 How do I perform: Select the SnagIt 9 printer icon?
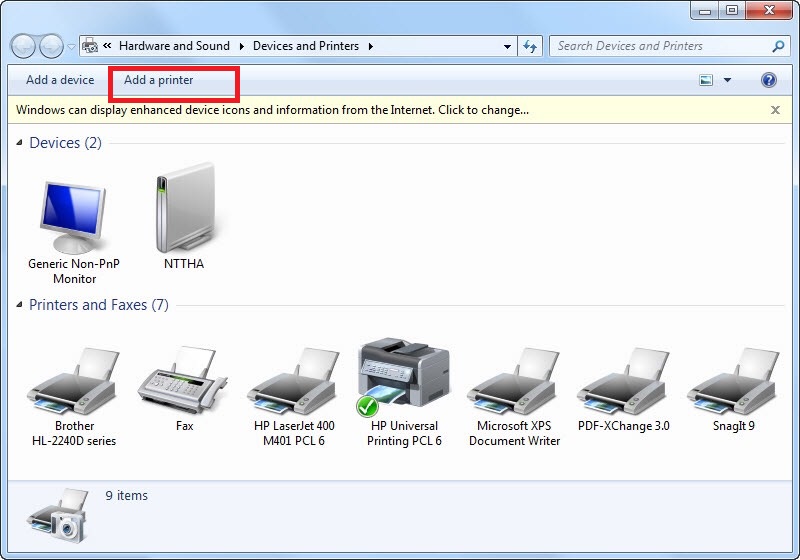(x=734, y=380)
